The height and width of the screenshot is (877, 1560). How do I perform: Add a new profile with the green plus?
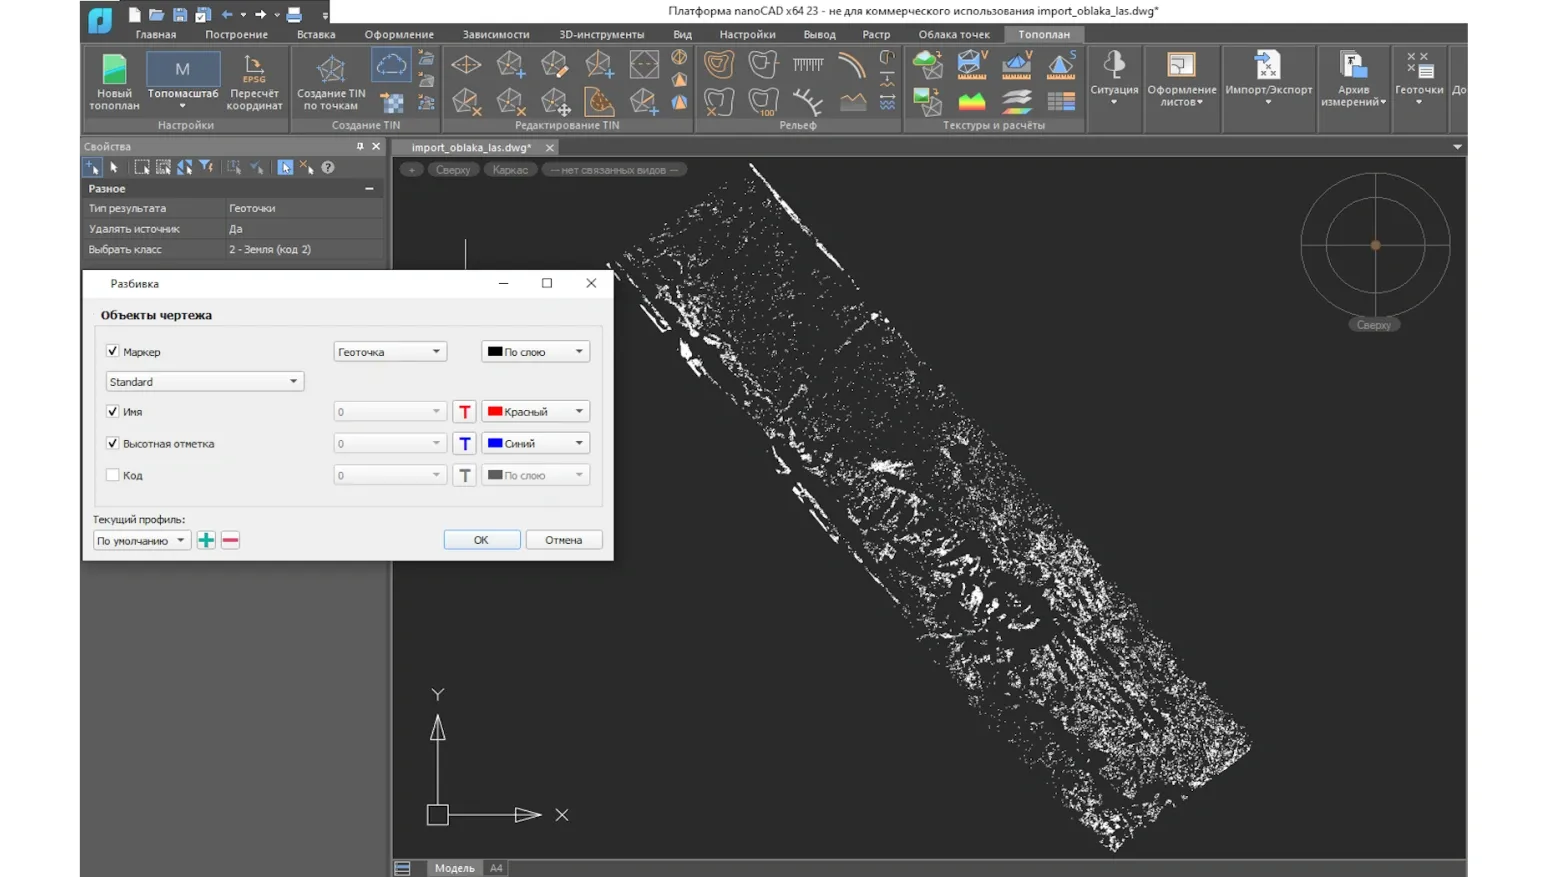206,540
